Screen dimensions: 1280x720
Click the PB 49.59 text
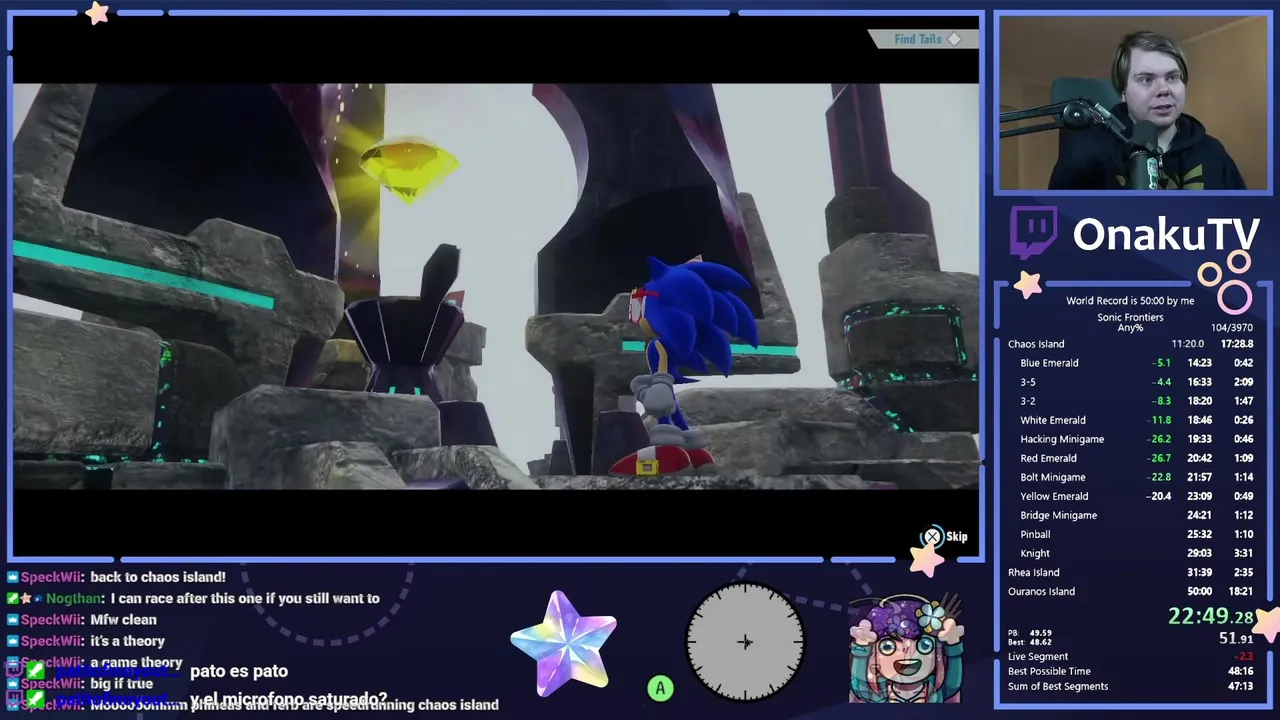[x=1029, y=633]
